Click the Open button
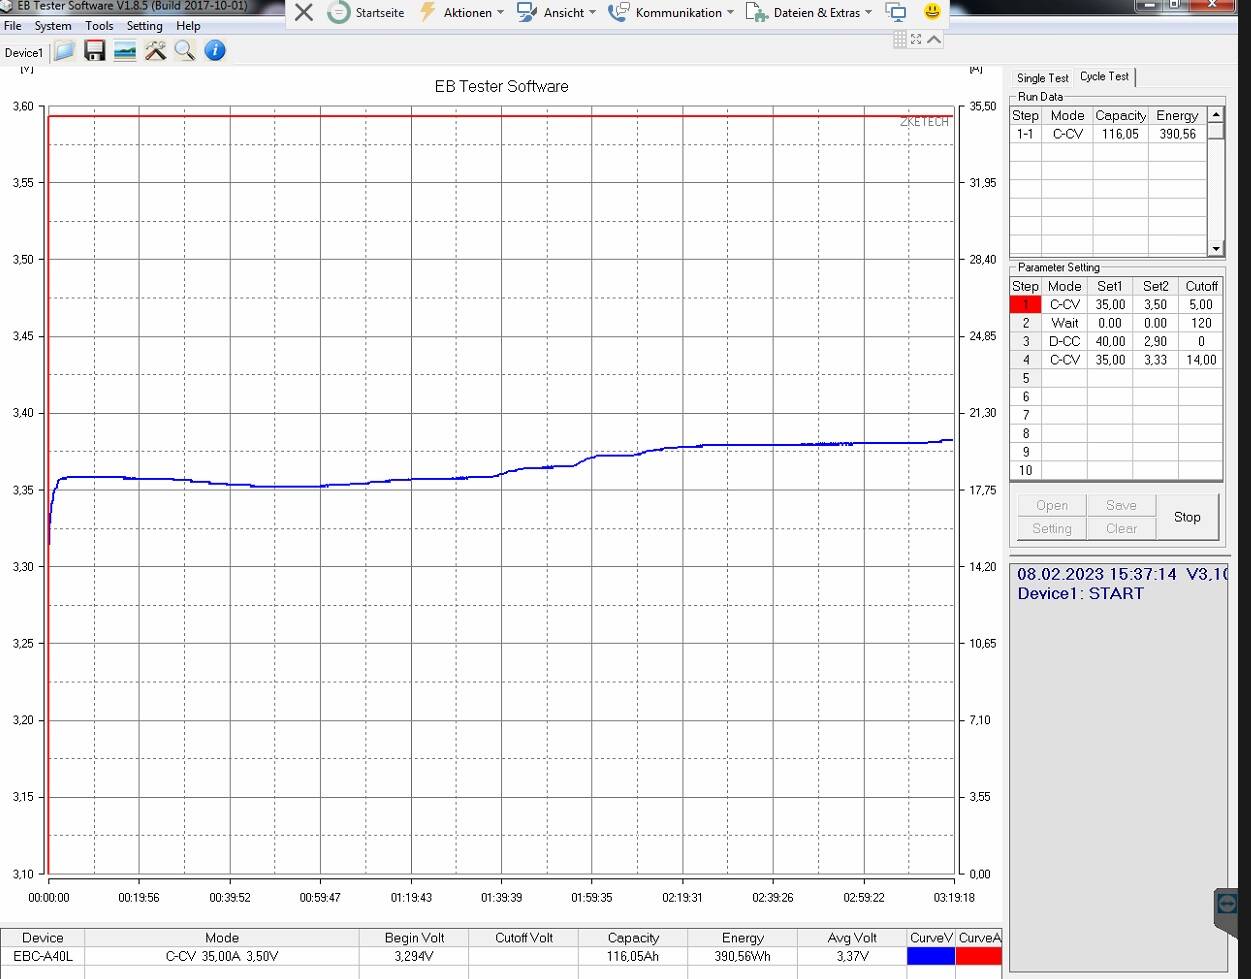This screenshot has width=1251, height=979. pos(1052,505)
